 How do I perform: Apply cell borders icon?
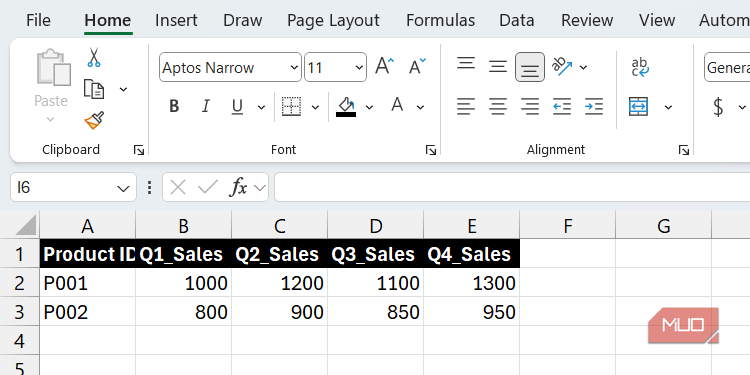(x=291, y=106)
